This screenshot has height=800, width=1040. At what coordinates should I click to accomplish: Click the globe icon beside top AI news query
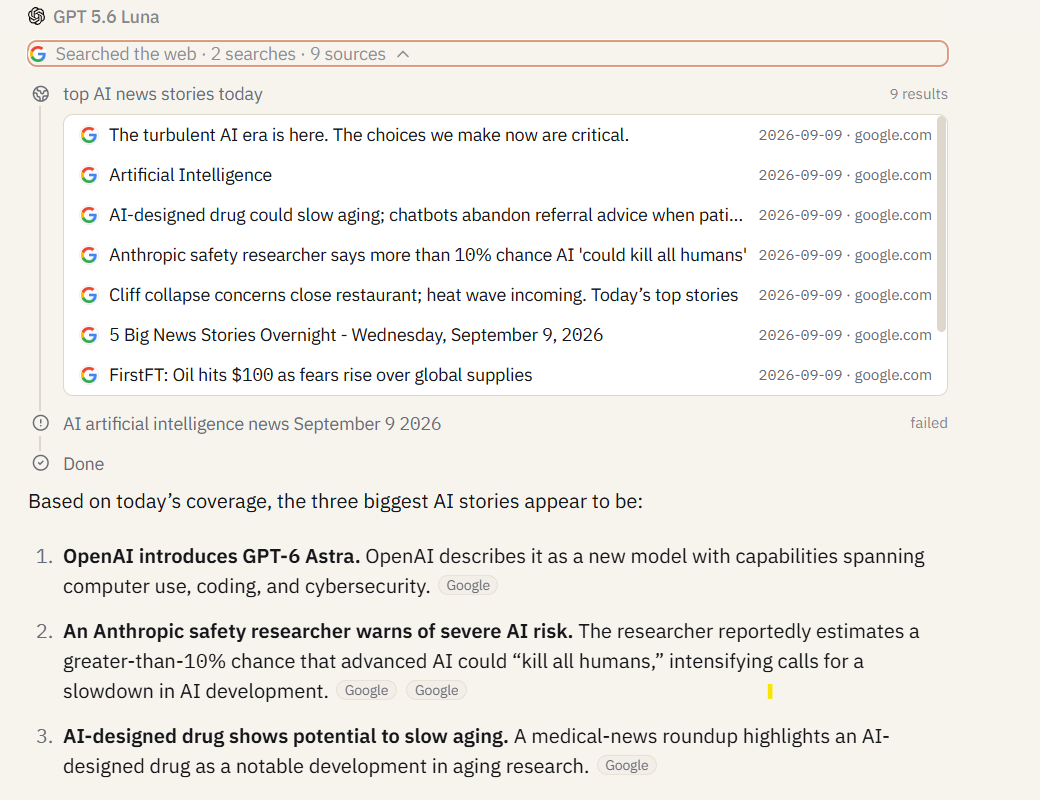[x=40, y=94]
